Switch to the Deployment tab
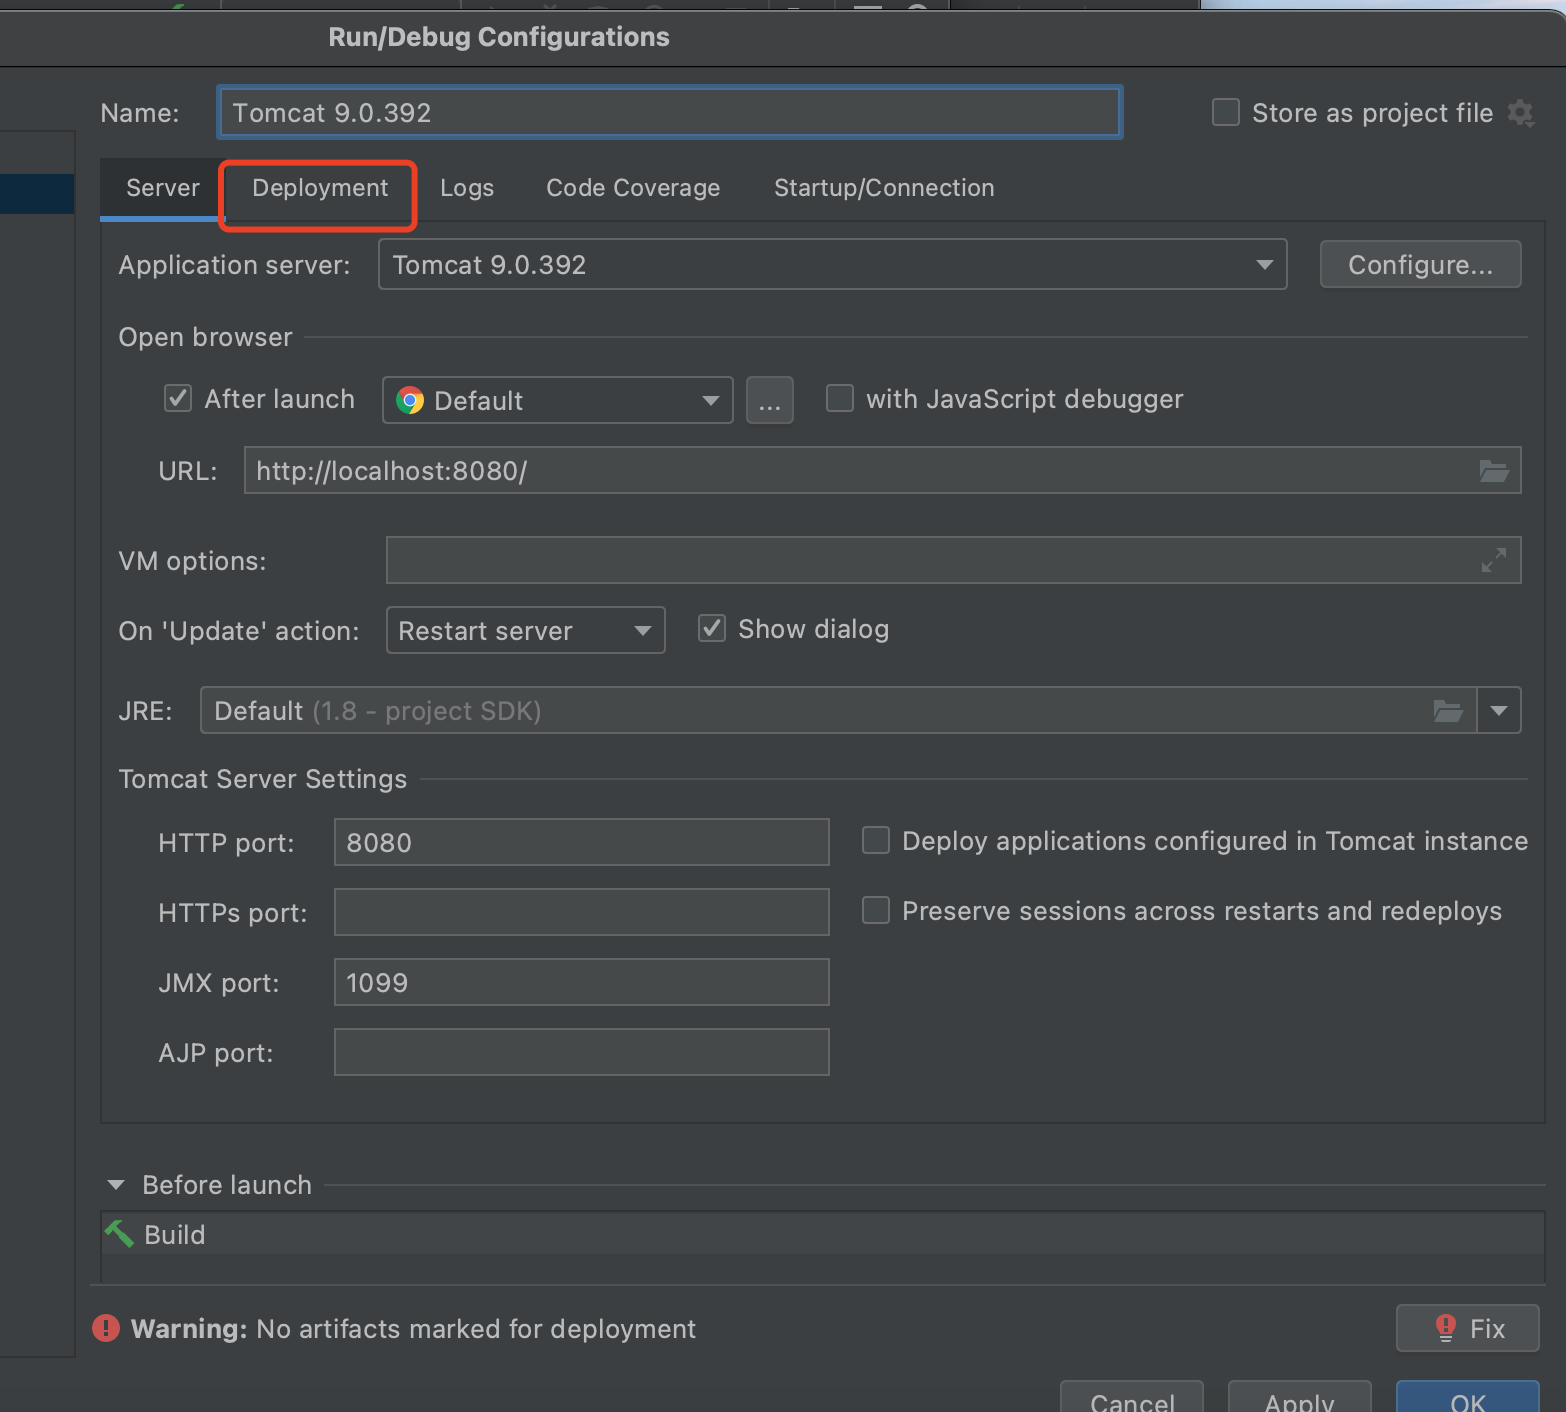The height and width of the screenshot is (1412, 1566). pos(320,188)
